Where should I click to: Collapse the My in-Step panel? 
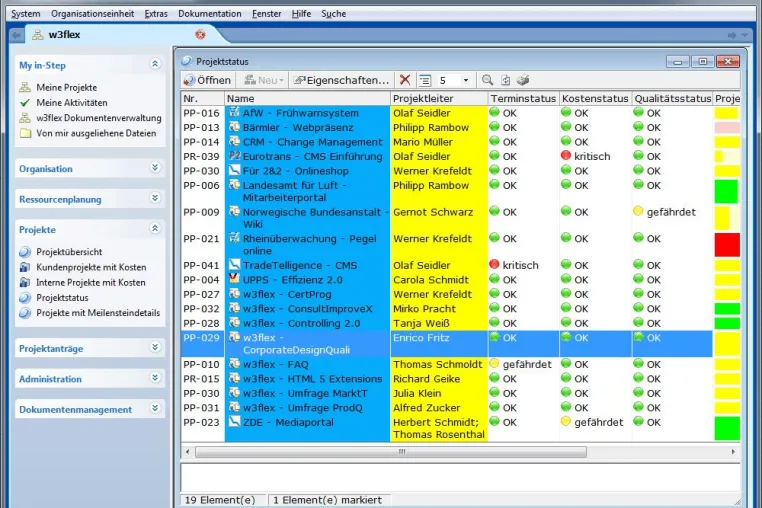pyautogui.click(x=155, y=64)
